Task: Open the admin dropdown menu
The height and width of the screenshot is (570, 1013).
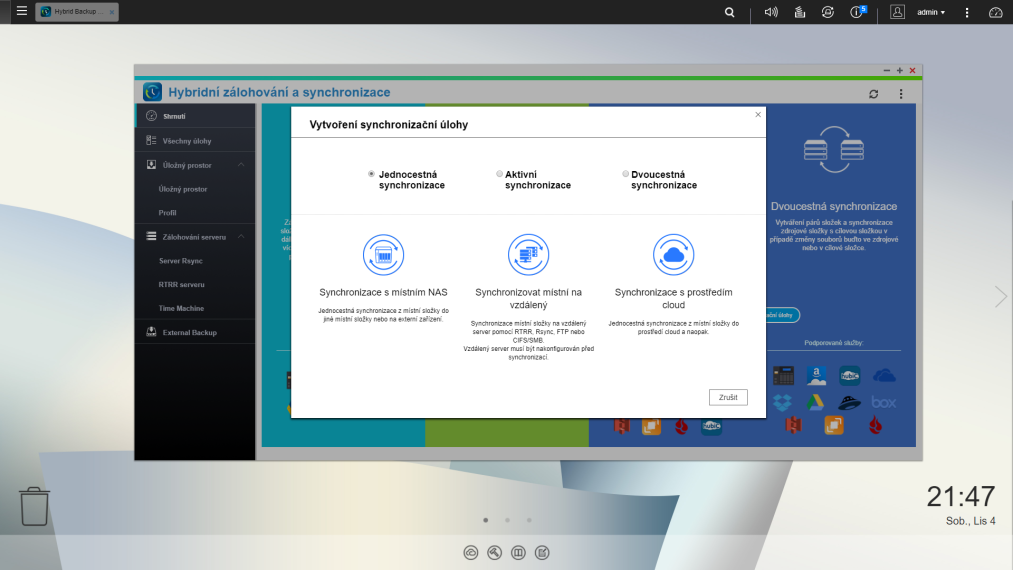Action: coord(931,12)
